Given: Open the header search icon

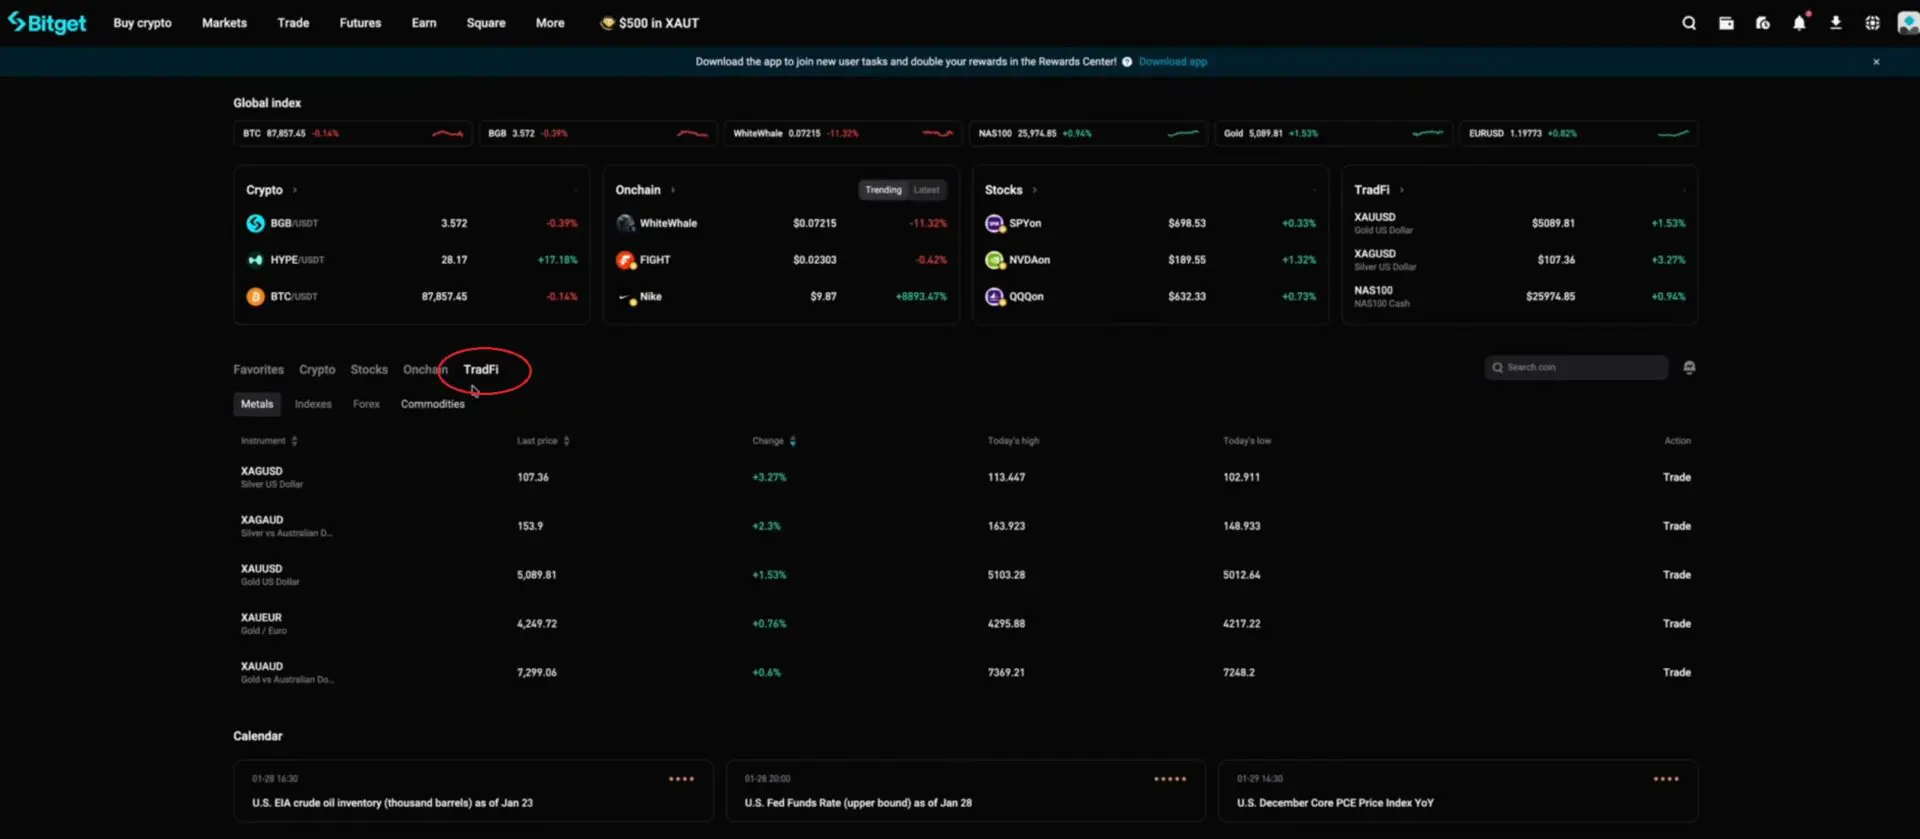Looking at the screenshot, I should click(x=1689, y=23).
